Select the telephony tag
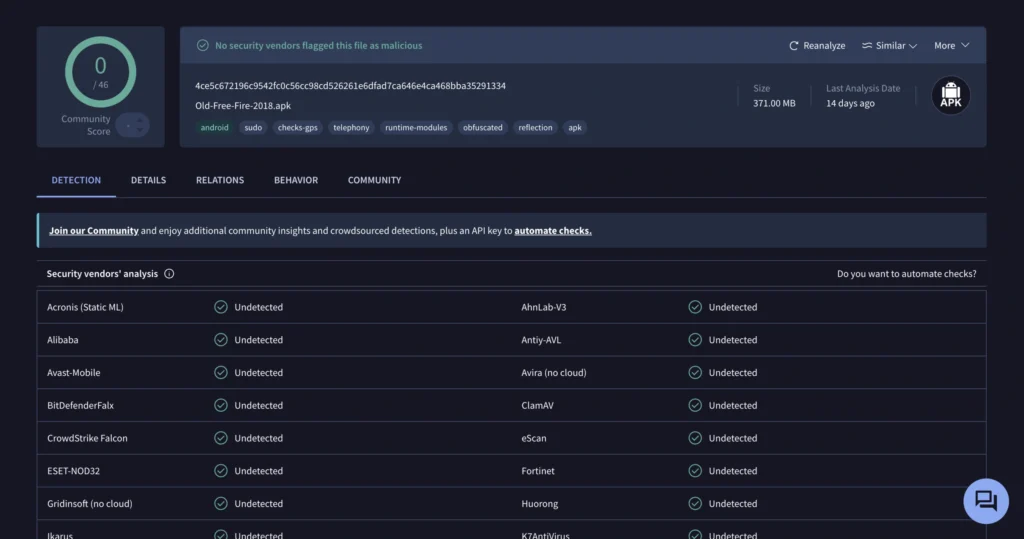Image resolution: width=1024 pixels, height=539 pixels. point(351,127)
